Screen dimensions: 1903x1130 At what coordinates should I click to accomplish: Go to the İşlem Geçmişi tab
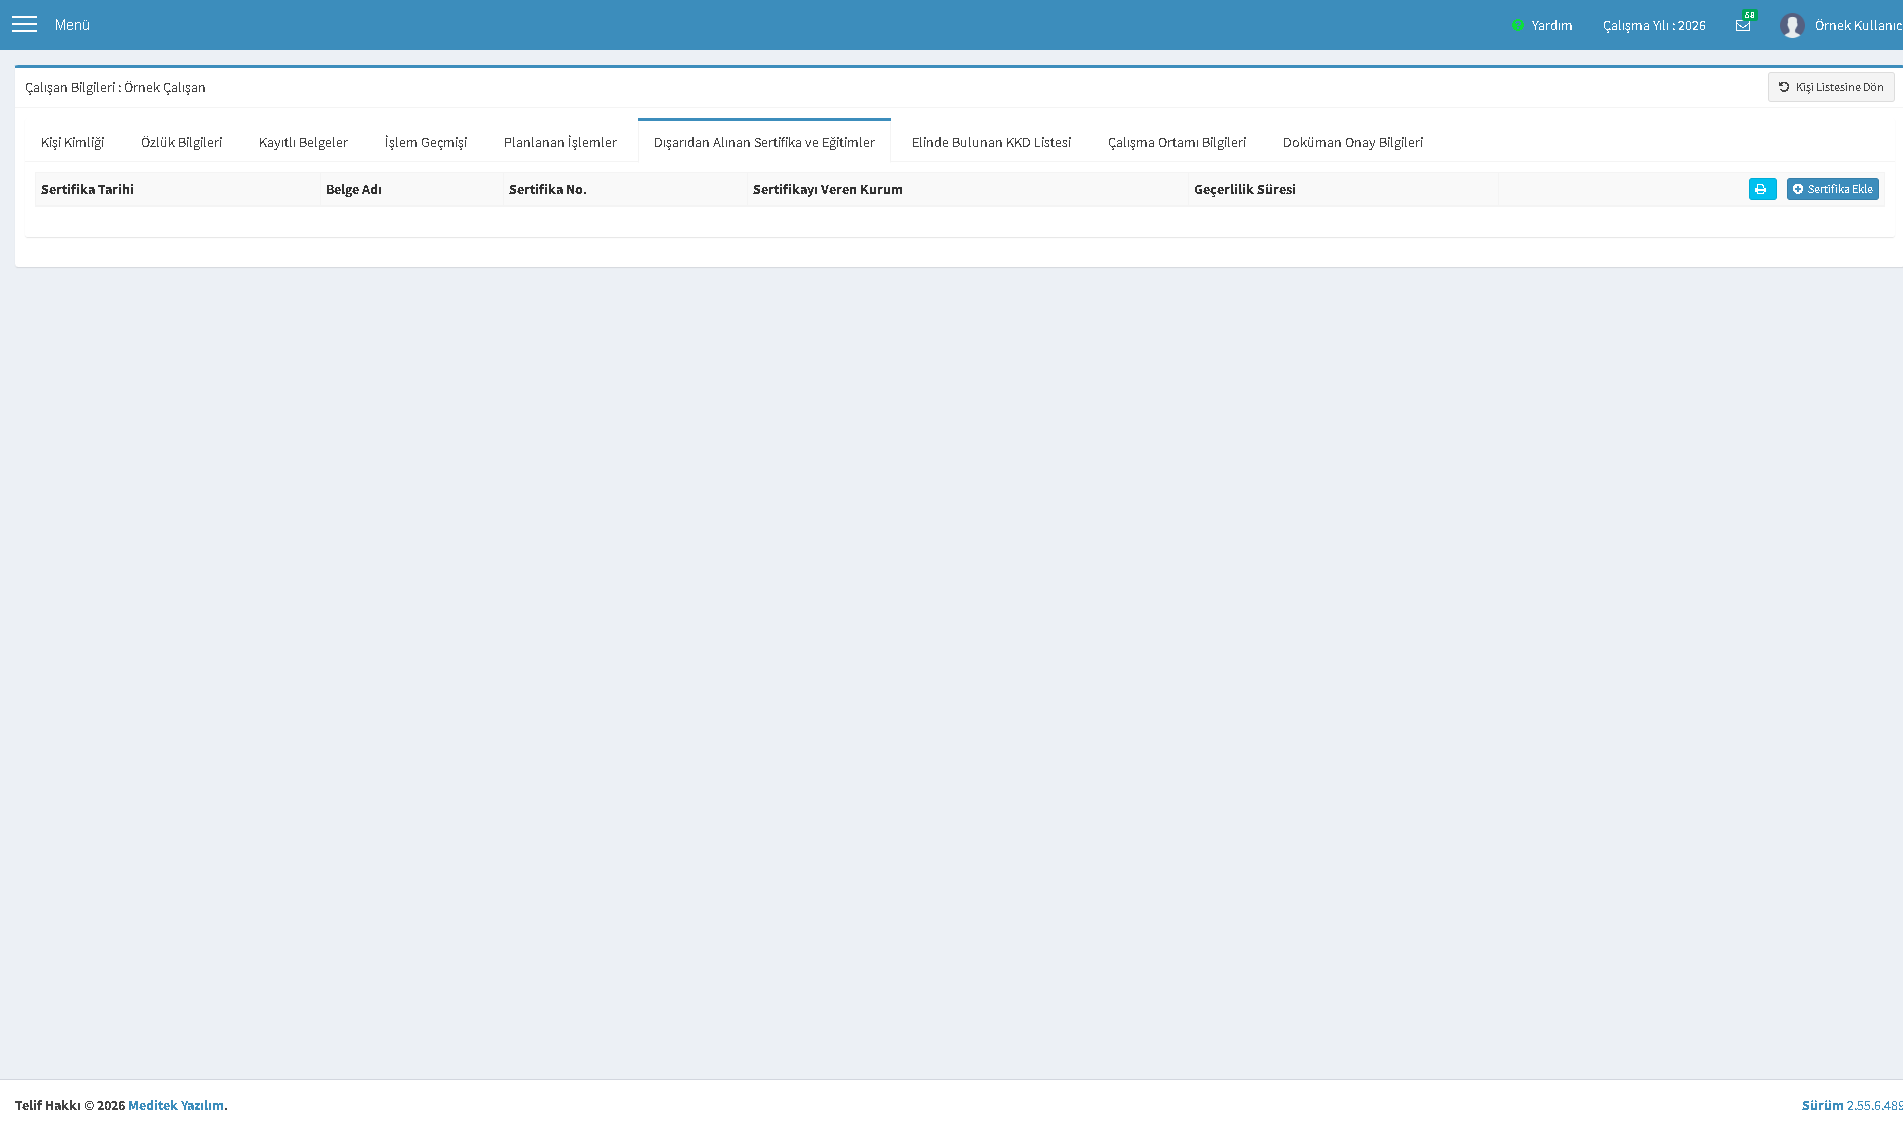coord(426,142)
